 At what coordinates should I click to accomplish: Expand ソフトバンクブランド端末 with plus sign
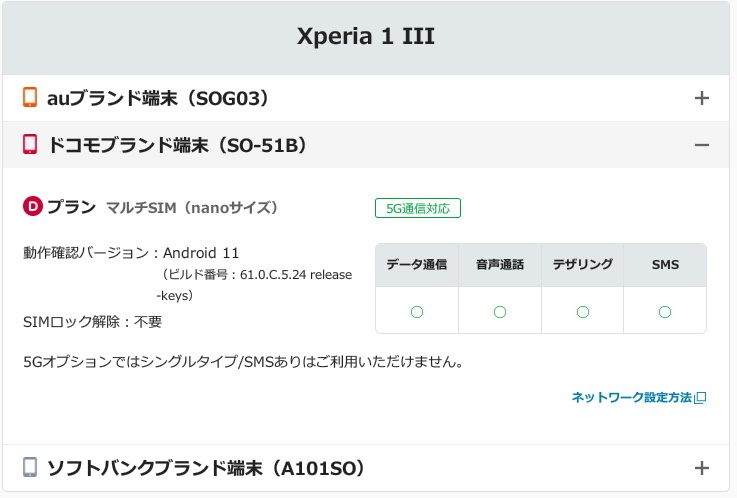[x=701, y=468]
